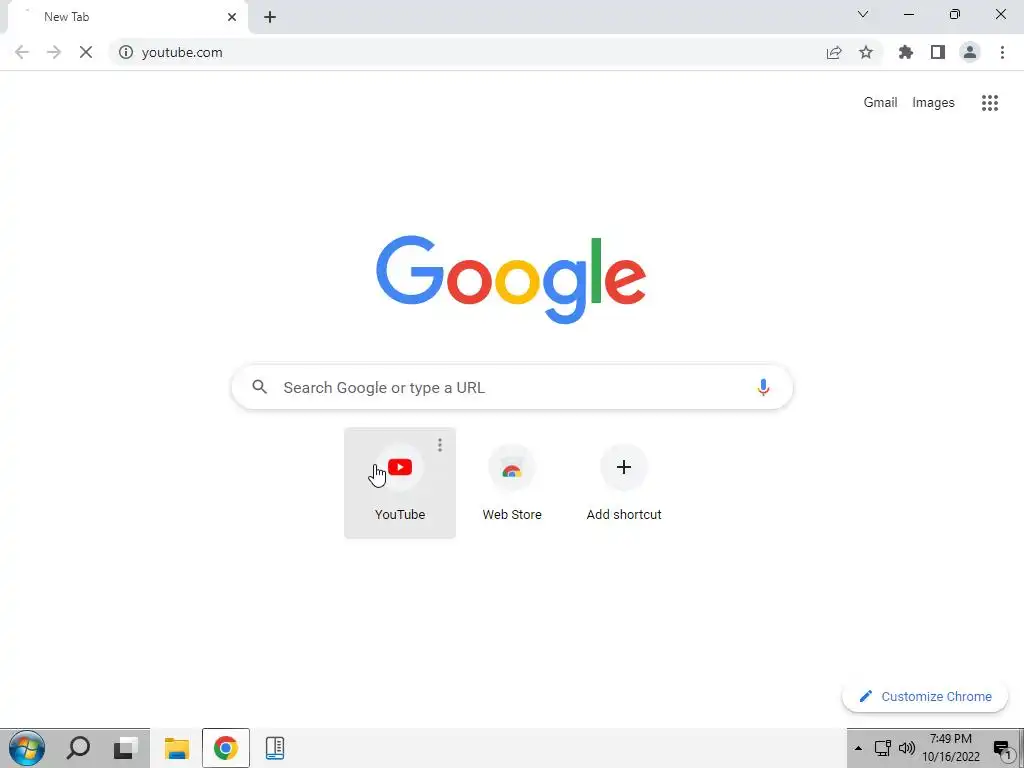Open the profile avatar menu
The width and height of the screenshot is (1024, 768).
[970, 52]
